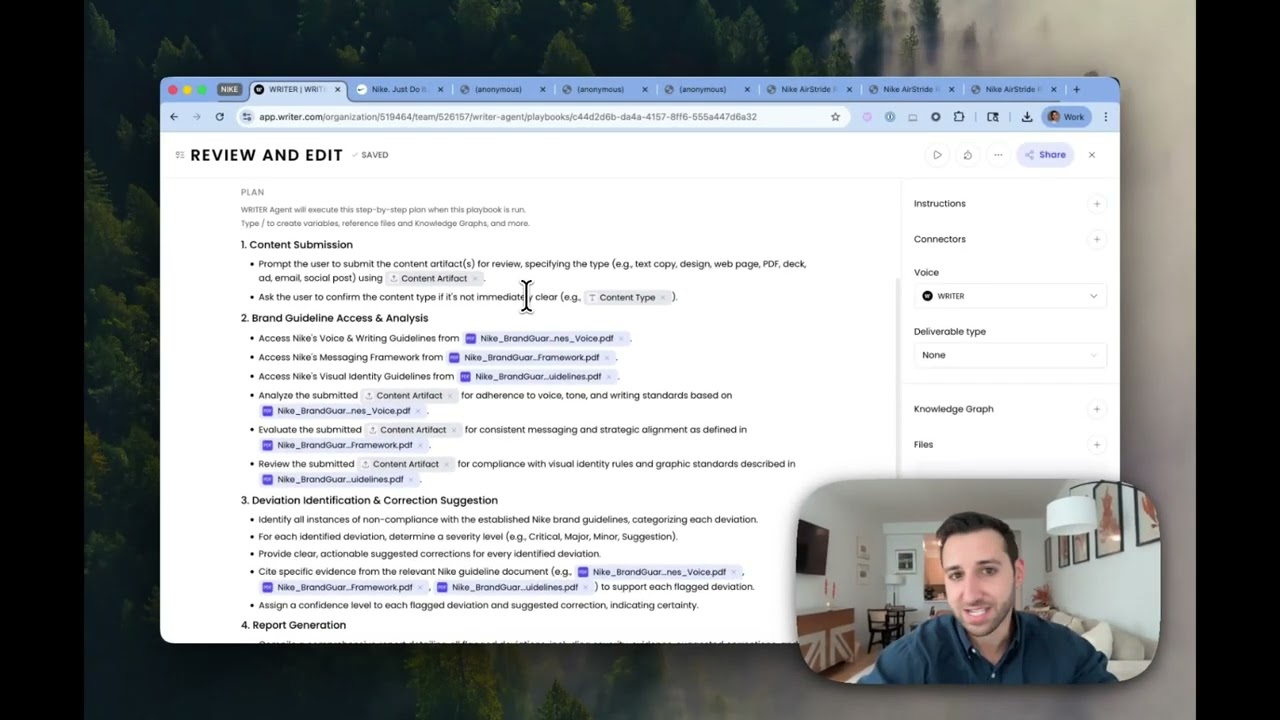Click the '4. Report Generation' heading

tap(293, 625)
